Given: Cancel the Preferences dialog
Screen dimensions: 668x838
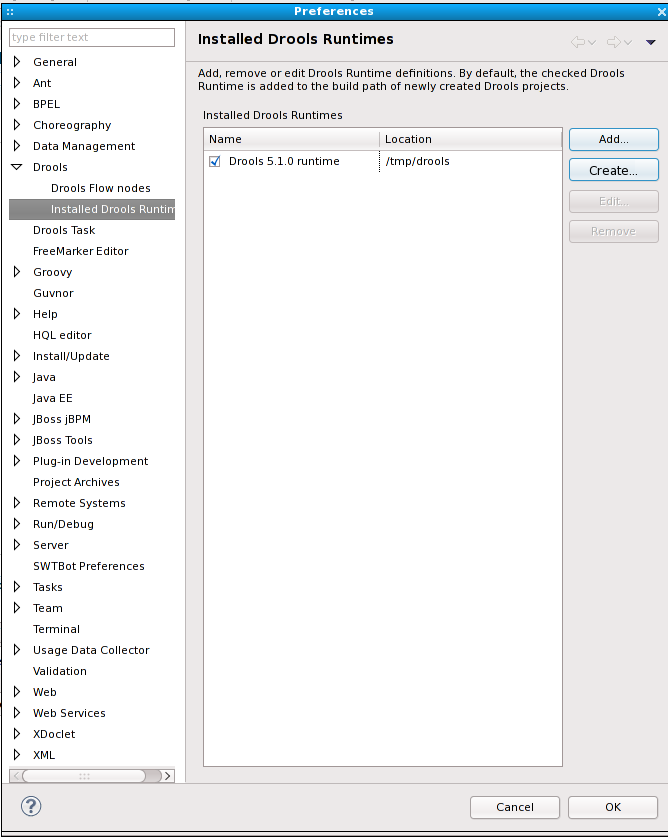Looking at the screenshot, I should [515, 807].
